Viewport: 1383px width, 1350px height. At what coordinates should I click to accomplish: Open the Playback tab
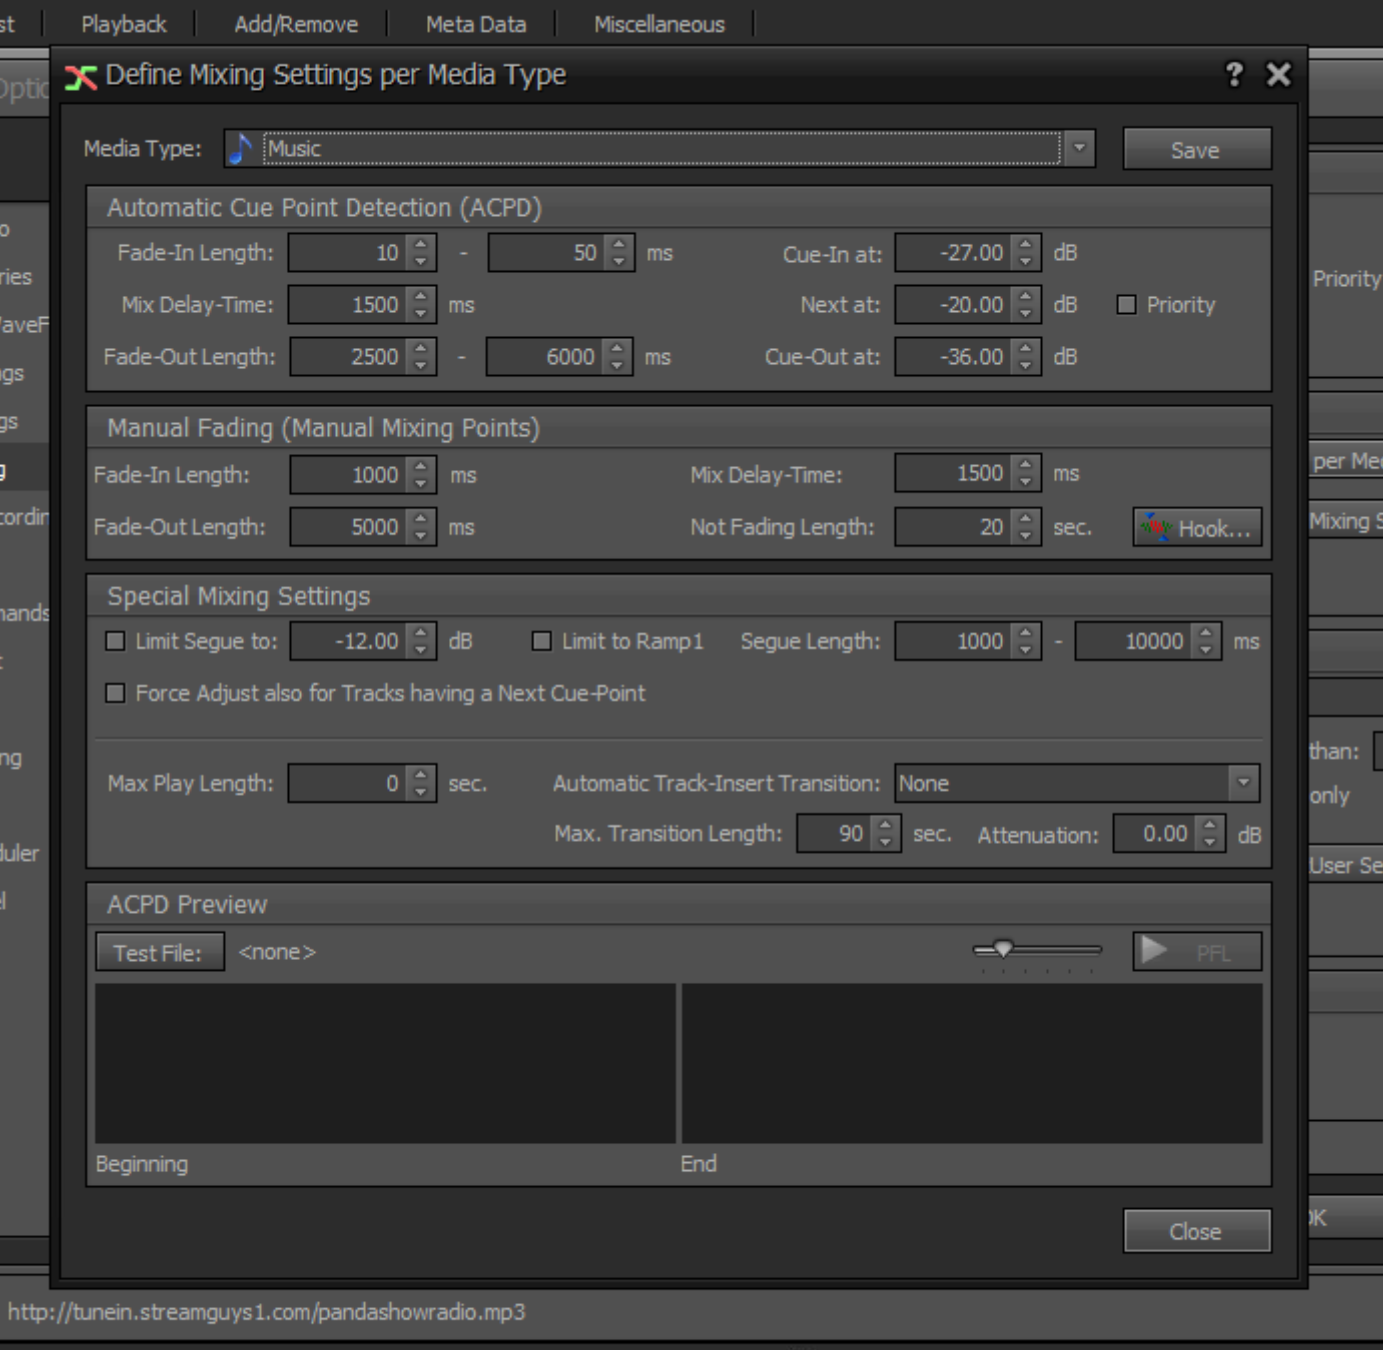pos(124,24)
